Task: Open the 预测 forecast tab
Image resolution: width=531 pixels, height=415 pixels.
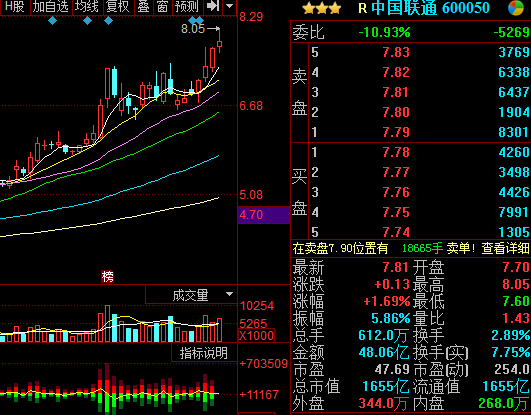Action: pos(187,6)
